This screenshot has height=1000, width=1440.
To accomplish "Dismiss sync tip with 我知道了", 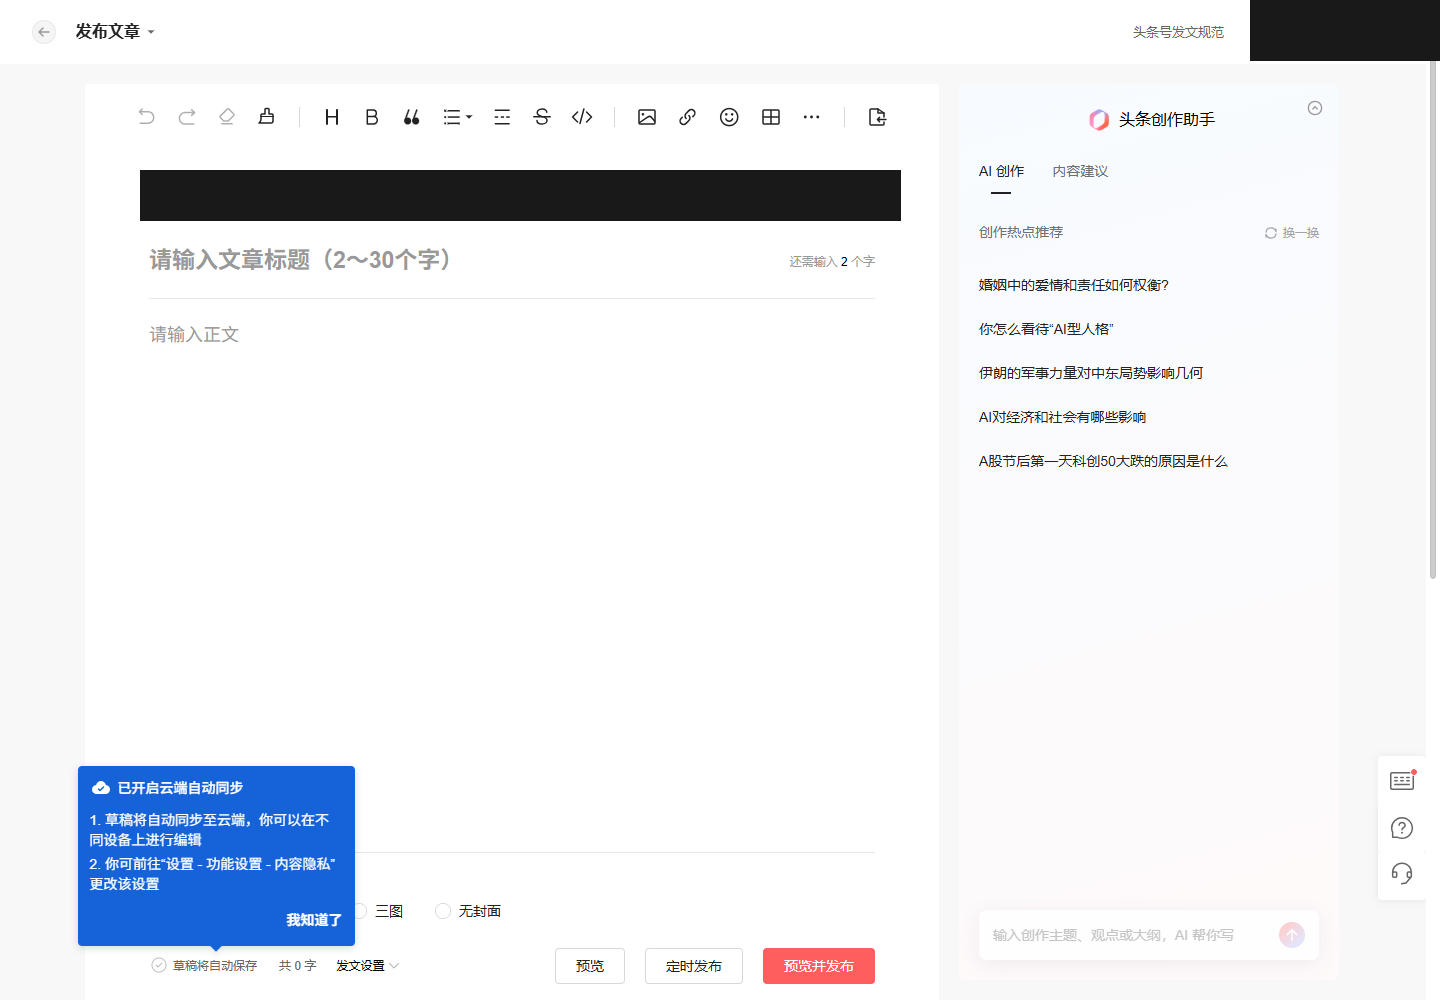I will point(314,920).
